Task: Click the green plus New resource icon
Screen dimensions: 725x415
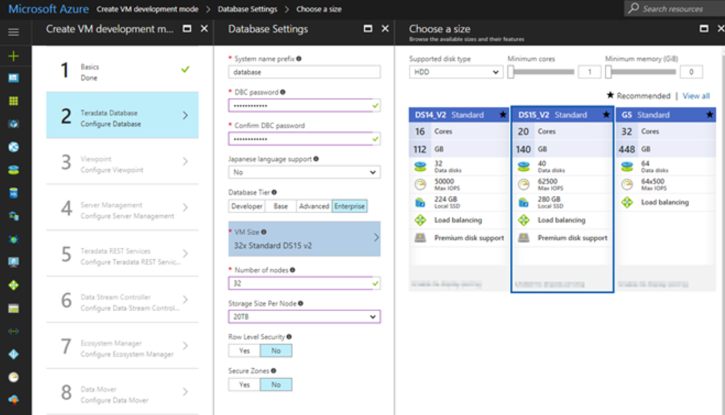Action: click(x=13, y=56)
